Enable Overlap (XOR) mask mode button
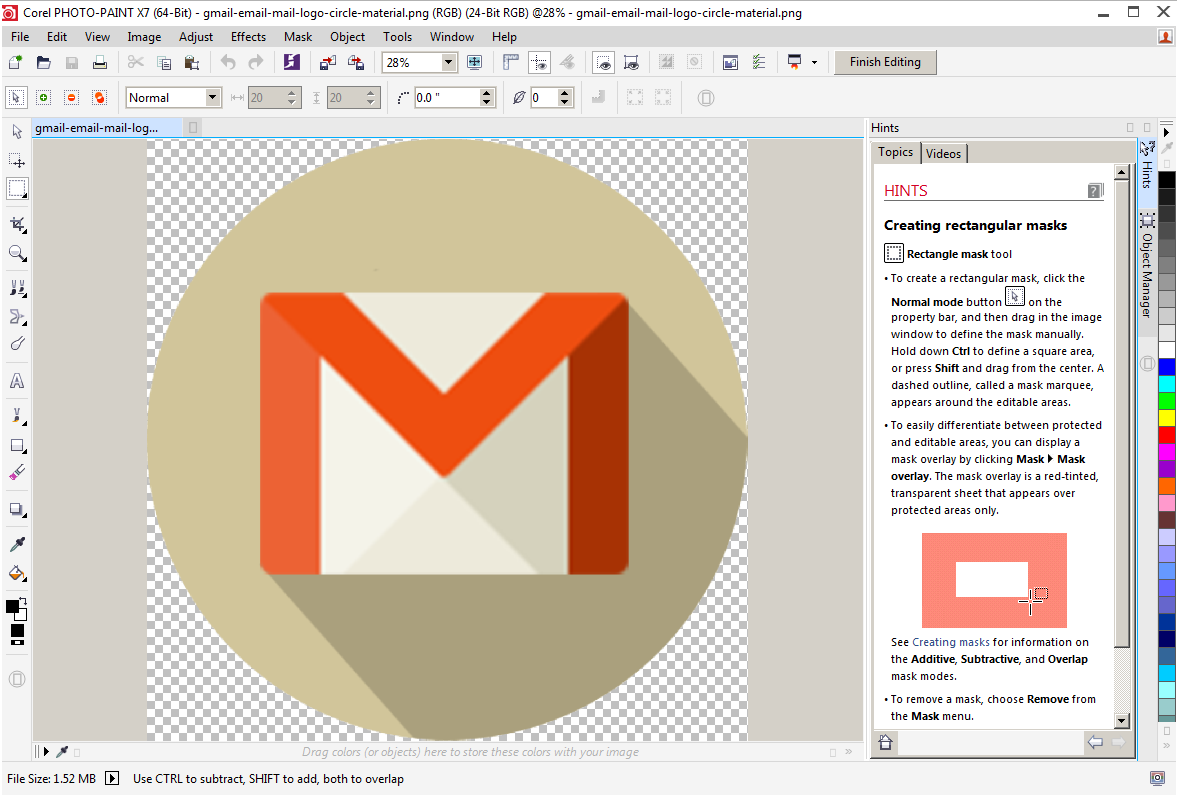This screenshot has width=1177, height=799. pyautogui.click(x=99, y=98)
